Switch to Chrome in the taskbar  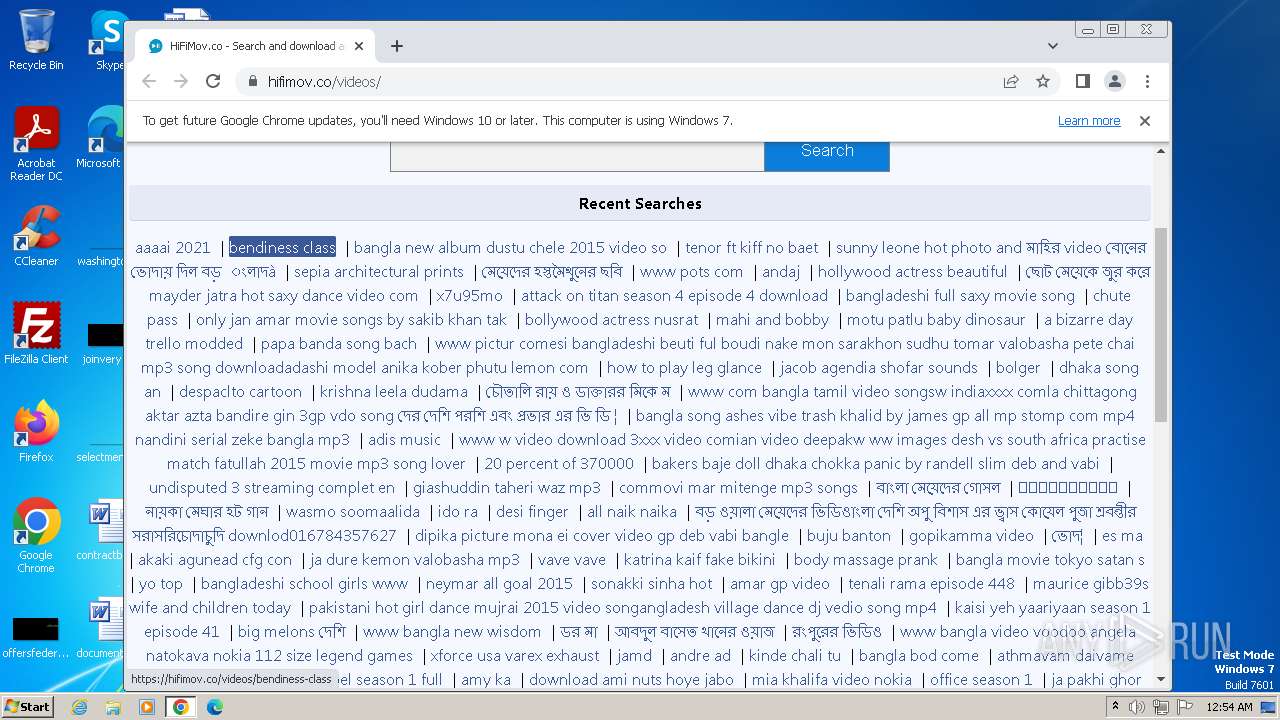pyautogui.click(x=180, y=707)
